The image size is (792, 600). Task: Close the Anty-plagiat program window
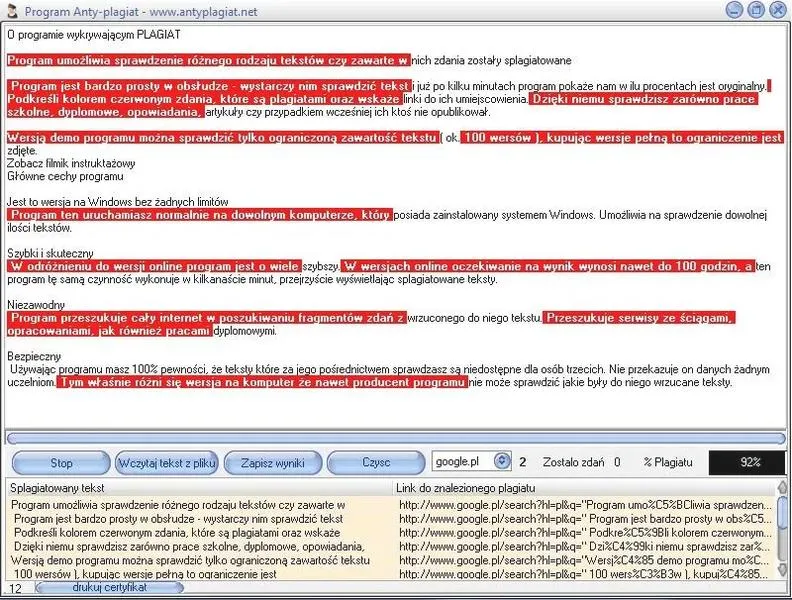coord(778,10)
